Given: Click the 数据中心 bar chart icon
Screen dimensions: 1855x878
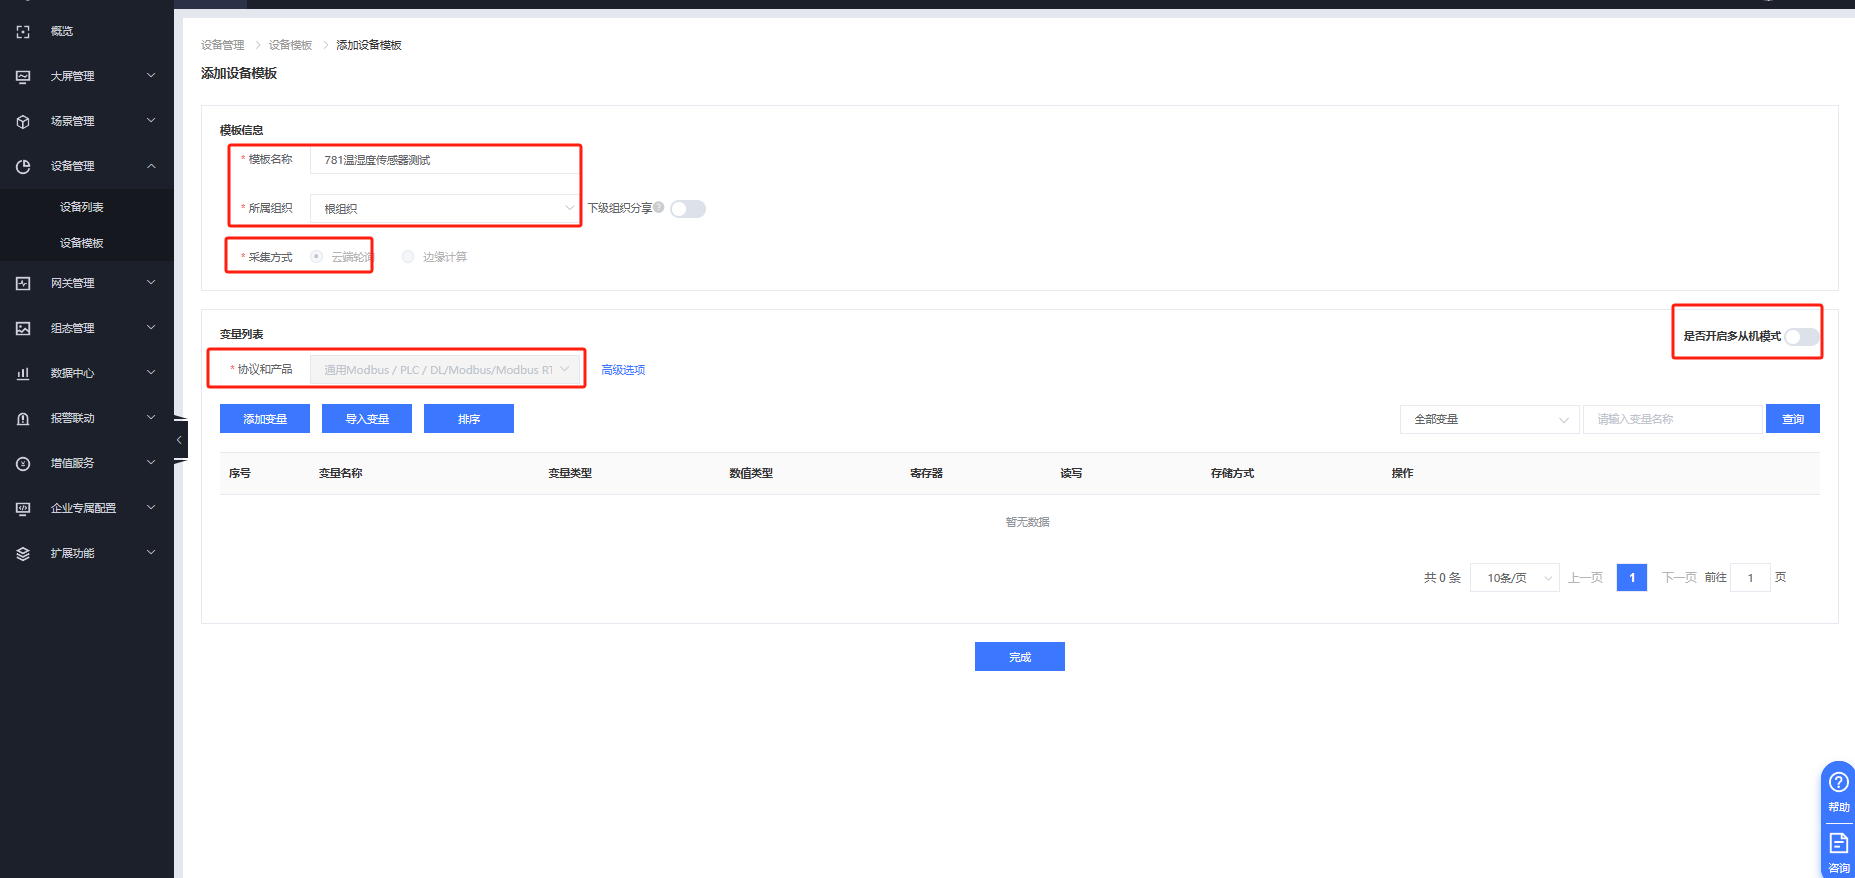Looking at the screenshot, I should [x=23, y=374].
